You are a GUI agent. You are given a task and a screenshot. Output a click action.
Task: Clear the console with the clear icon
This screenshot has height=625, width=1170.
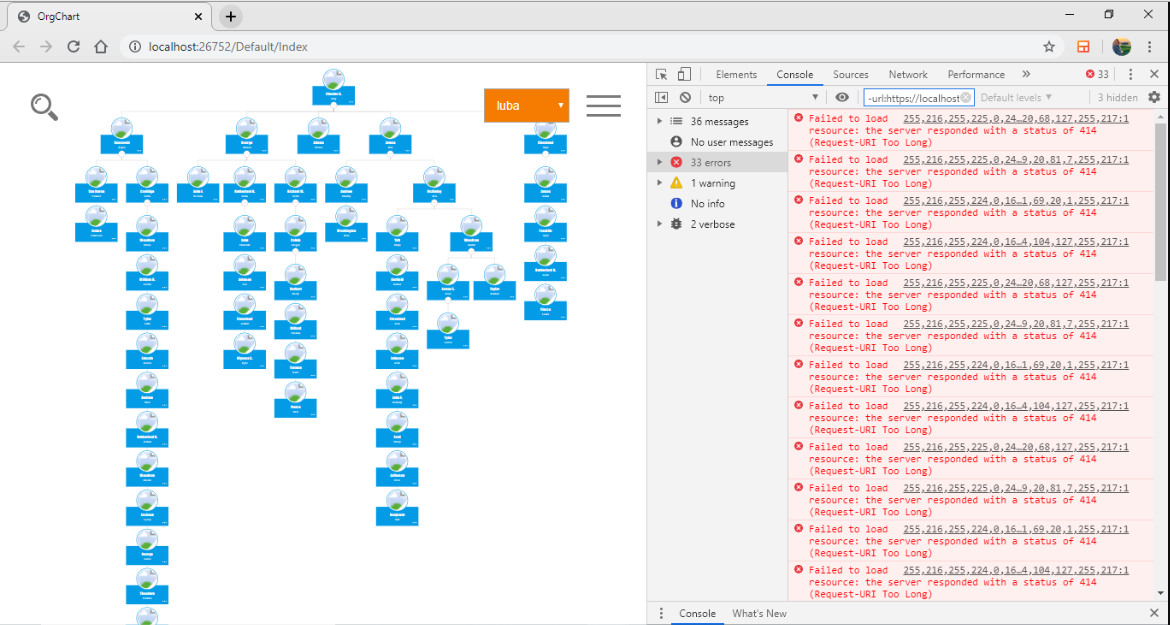click(x=685, y=97)
